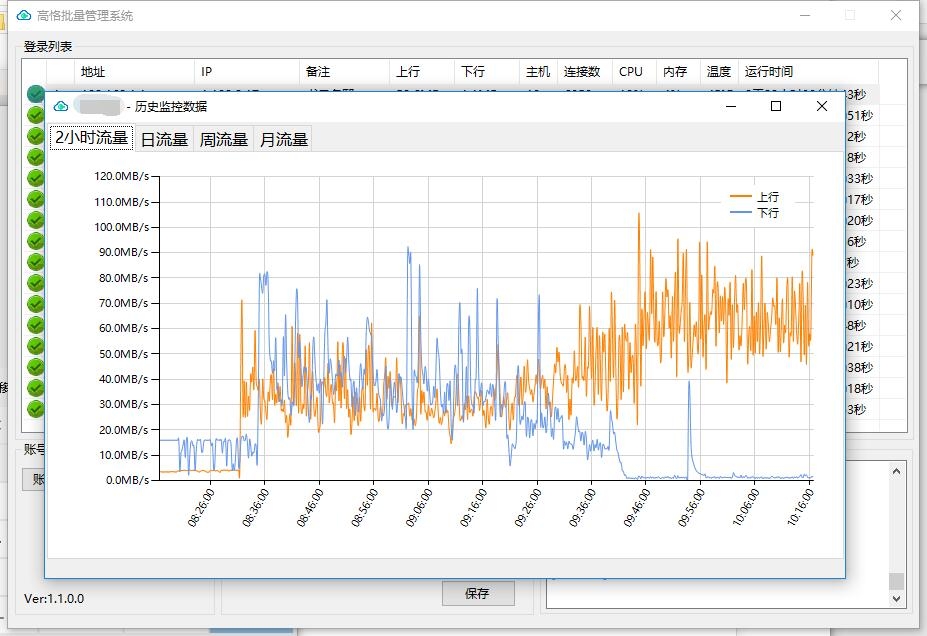Image resolution: width=927 pixels, height=636 pixels.
Task: Click the 温度 column header
Action: (718, 72)
